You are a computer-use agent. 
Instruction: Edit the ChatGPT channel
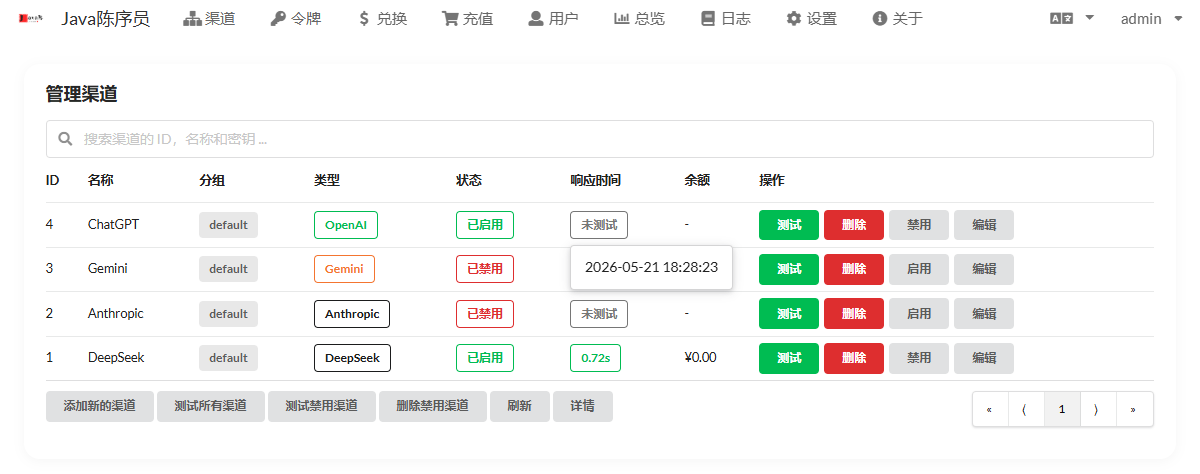click(984, 225)
